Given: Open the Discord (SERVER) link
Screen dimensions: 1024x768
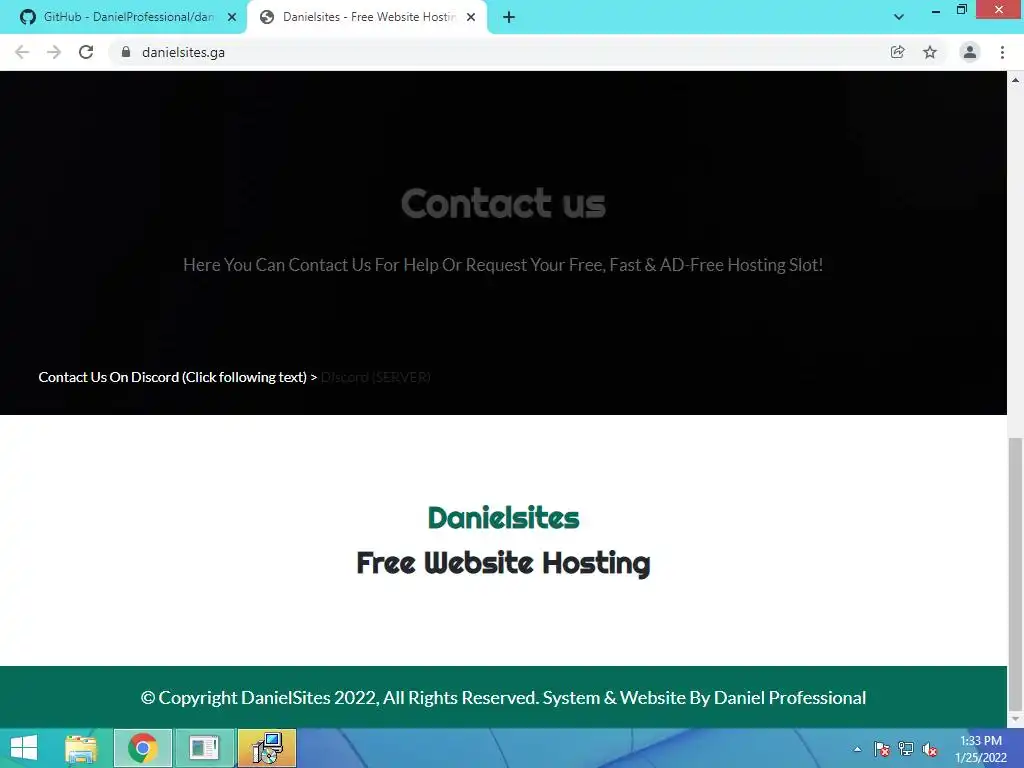Looking at the screenshot, I should click(376, 377).
